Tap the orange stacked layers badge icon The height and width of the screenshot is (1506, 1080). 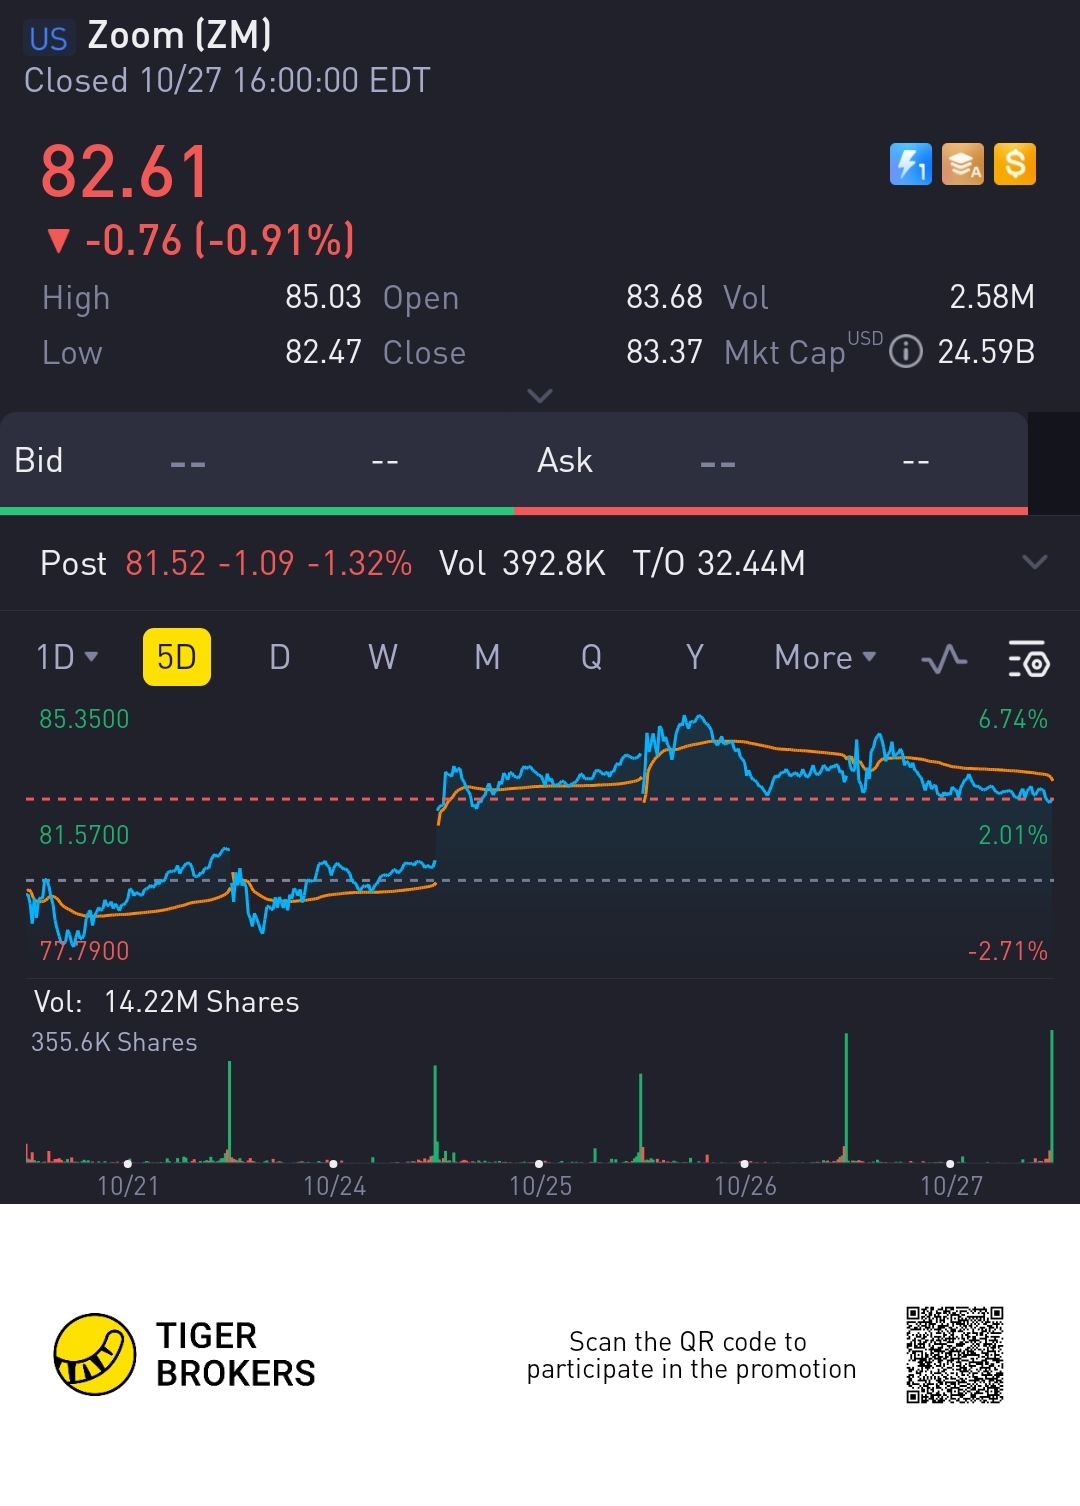point(963,164)
